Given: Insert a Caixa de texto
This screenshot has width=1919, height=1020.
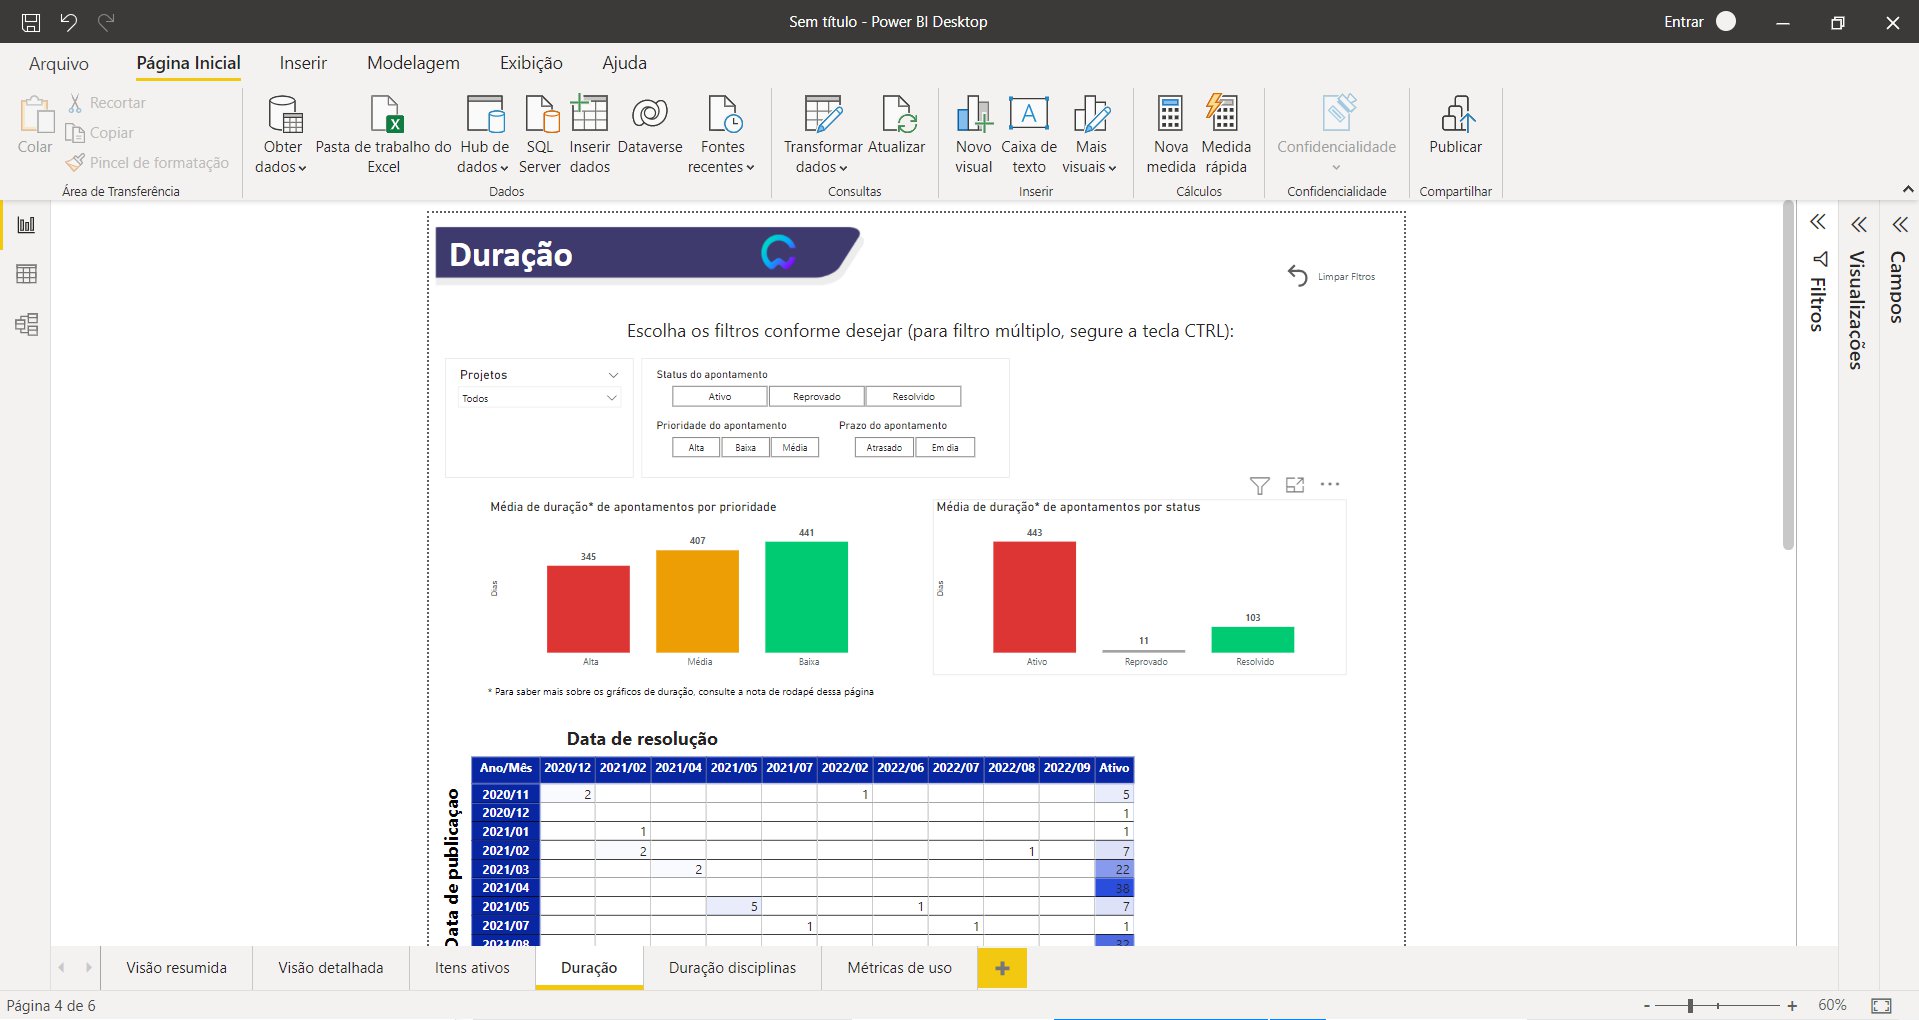Looking at the screenshot, I should (1028, 115).
